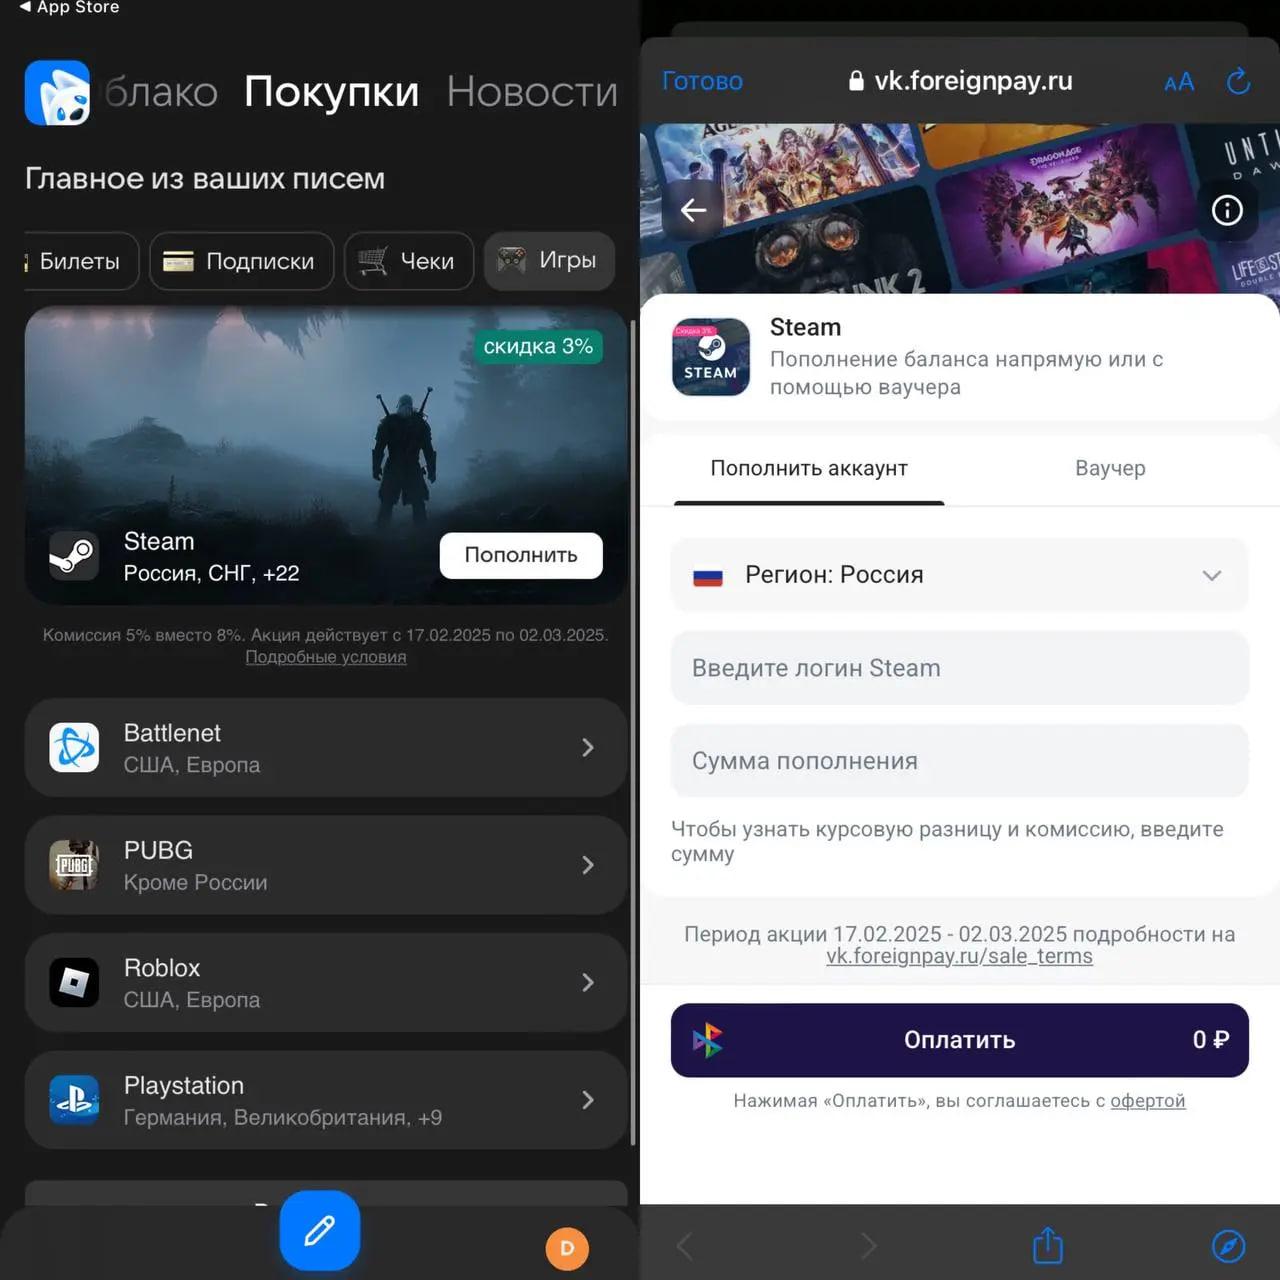The image size is (1280, 1280).
Task: Open the Облако tab
Action: point(161,92)
